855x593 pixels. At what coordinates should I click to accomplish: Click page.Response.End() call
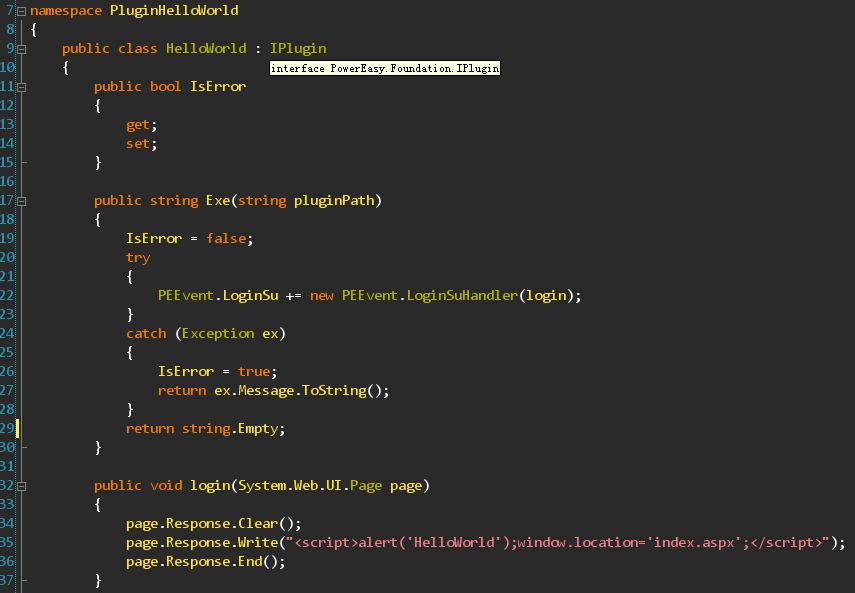[x=205, y=561]
